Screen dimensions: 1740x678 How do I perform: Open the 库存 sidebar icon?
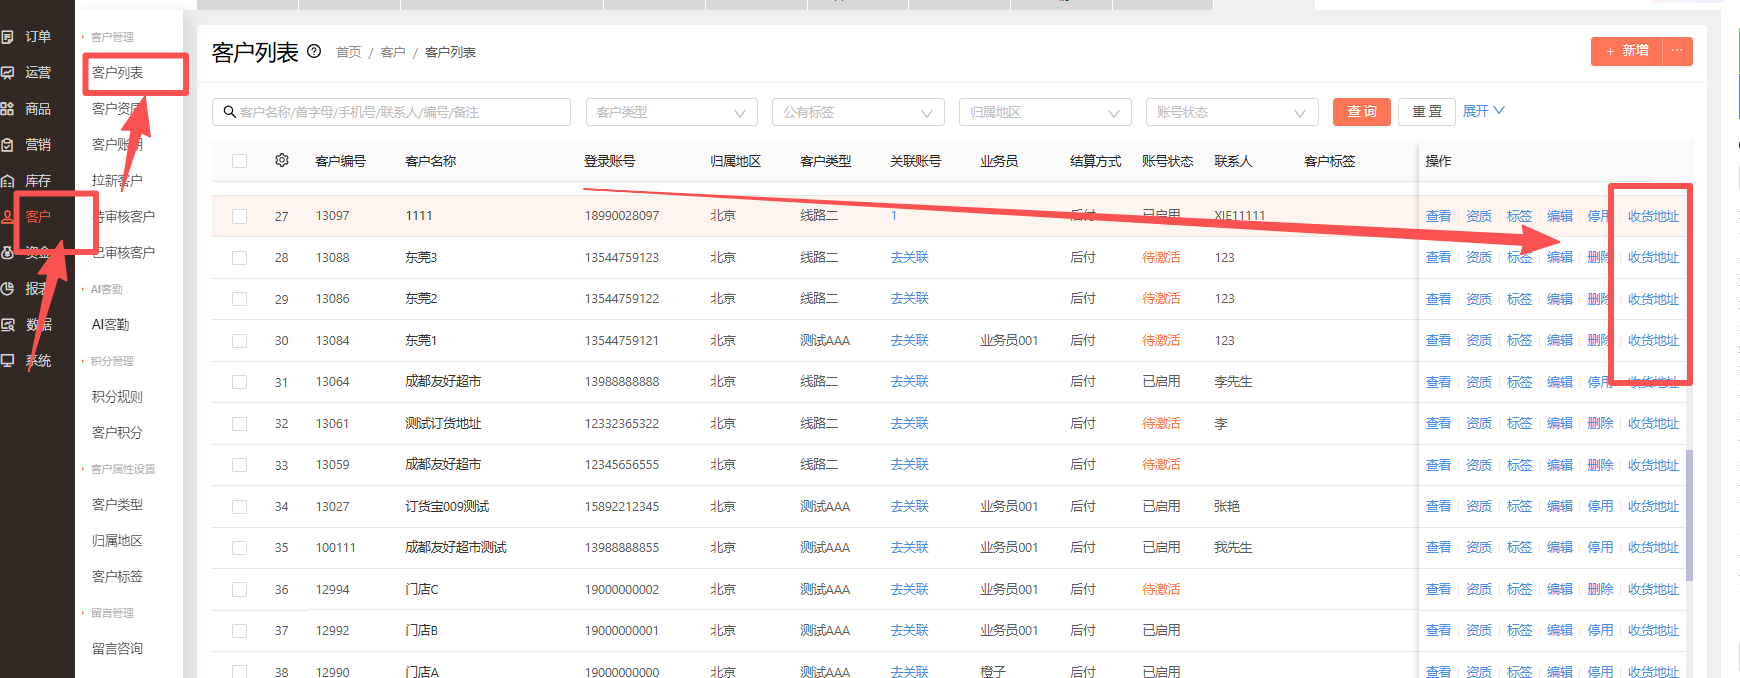(7, 181)
